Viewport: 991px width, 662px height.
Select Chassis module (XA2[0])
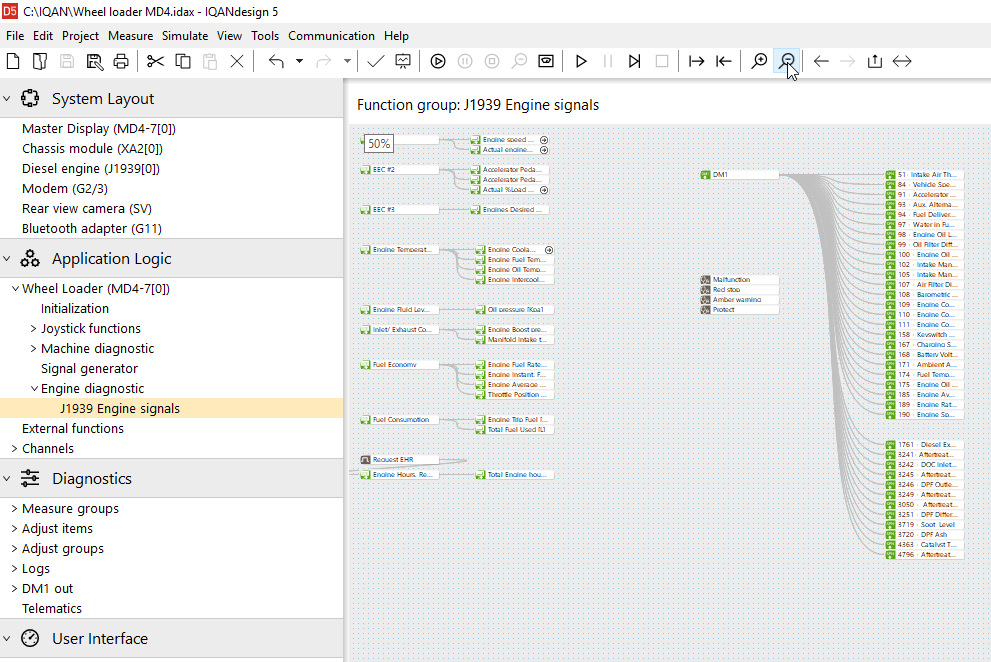tap(92, 149)
